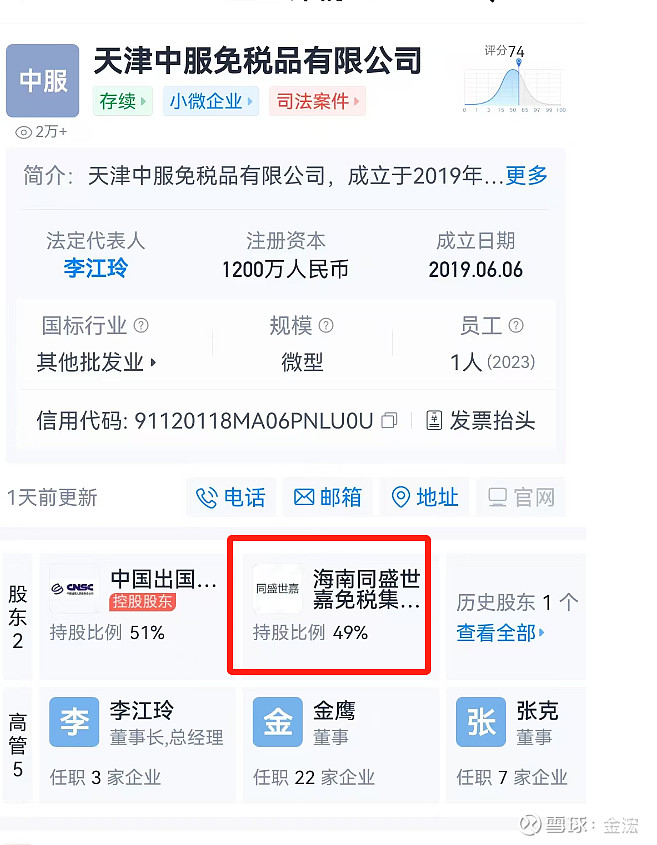Image resolution: width=657 pixels, height=845 pixels.
Task: Click the help icon beside 国标行业
Action: click(x=141, y=325)
